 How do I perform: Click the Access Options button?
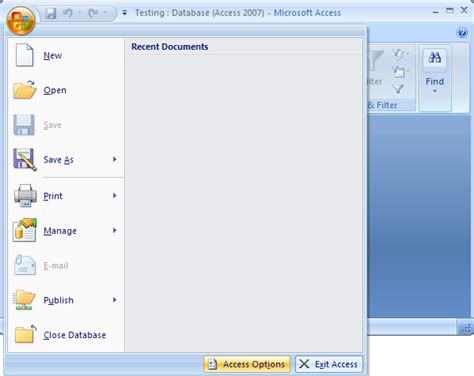247,364
